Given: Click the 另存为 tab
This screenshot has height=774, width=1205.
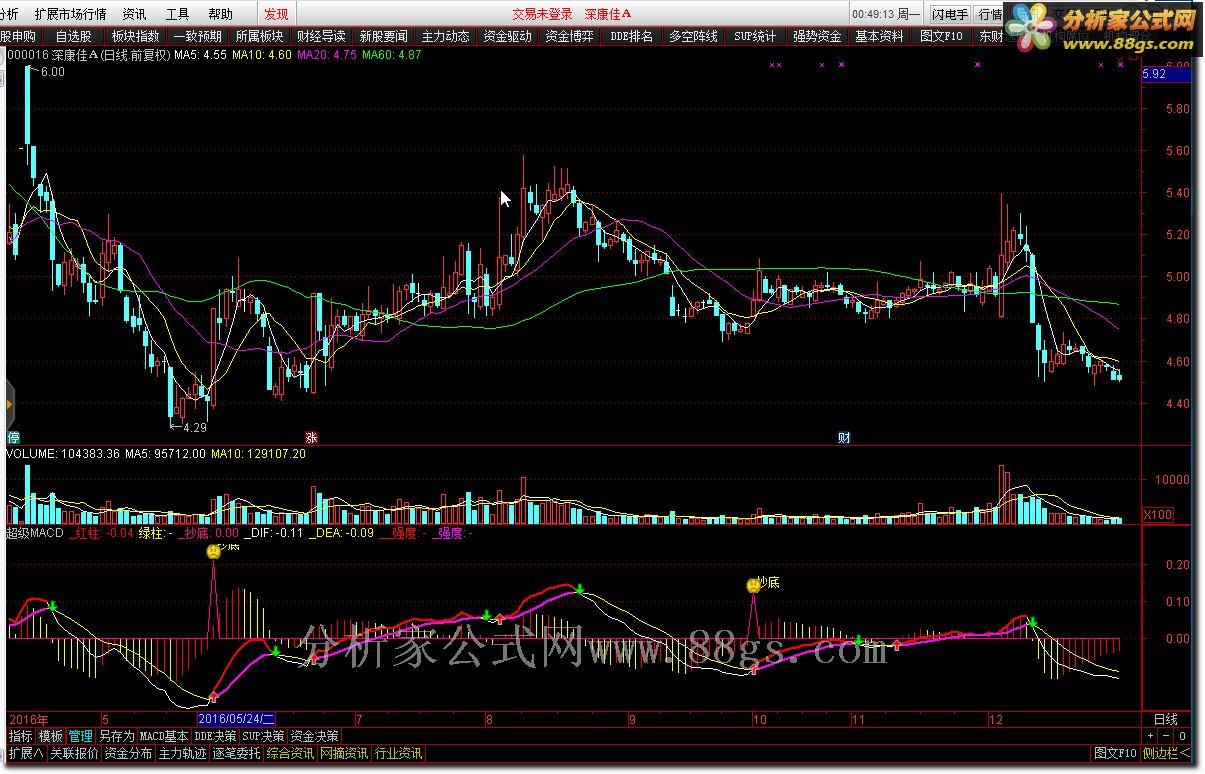Looking at the screenshot, I should coord(116,736).
